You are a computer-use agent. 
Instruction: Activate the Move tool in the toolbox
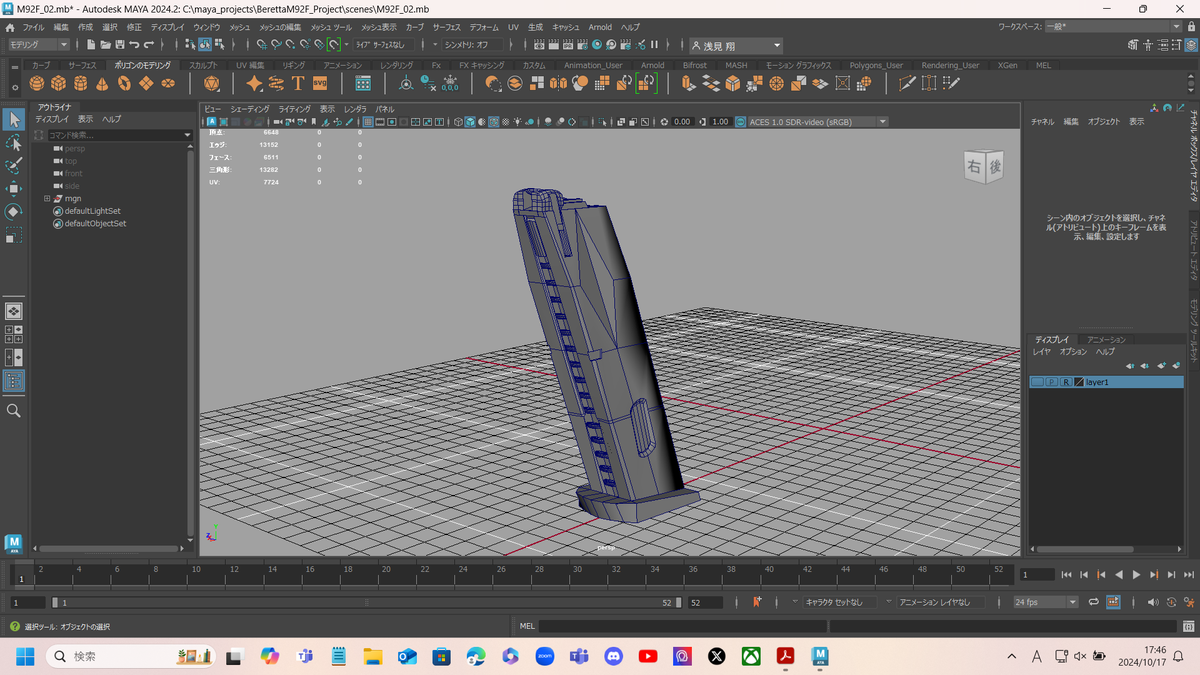coord(14,189)
